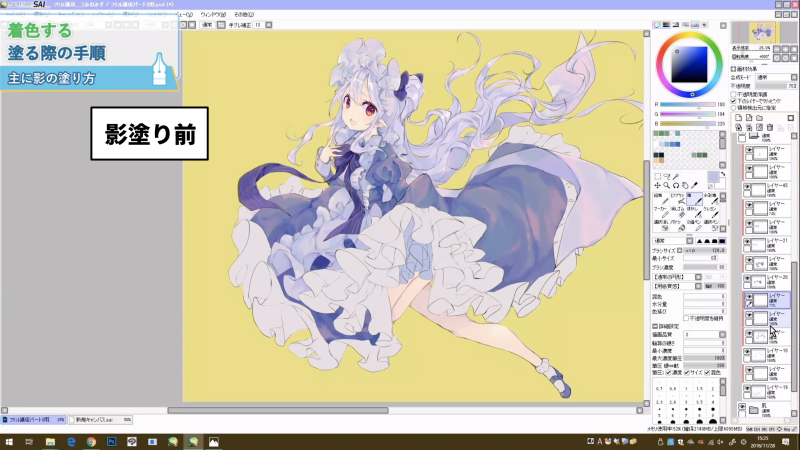Choose the マーカー marker tool
Viewport: 800px width, 450px height.
(661, 212)
